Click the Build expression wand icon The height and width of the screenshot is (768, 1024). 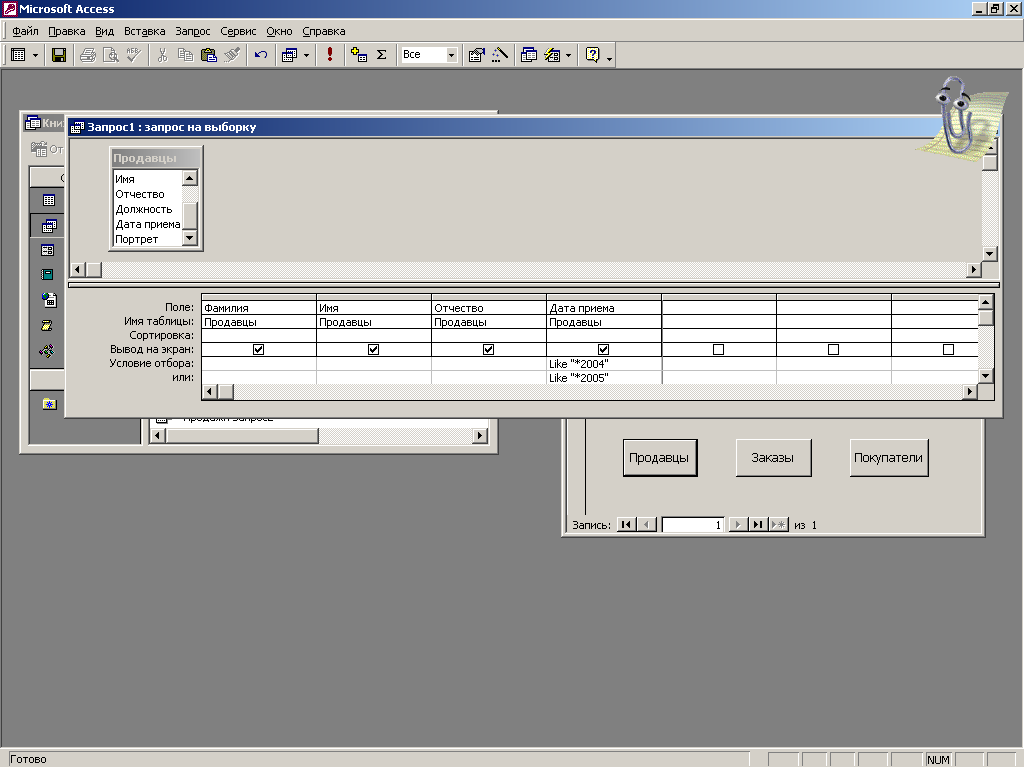pyautogui.click(x=500, y=55)
